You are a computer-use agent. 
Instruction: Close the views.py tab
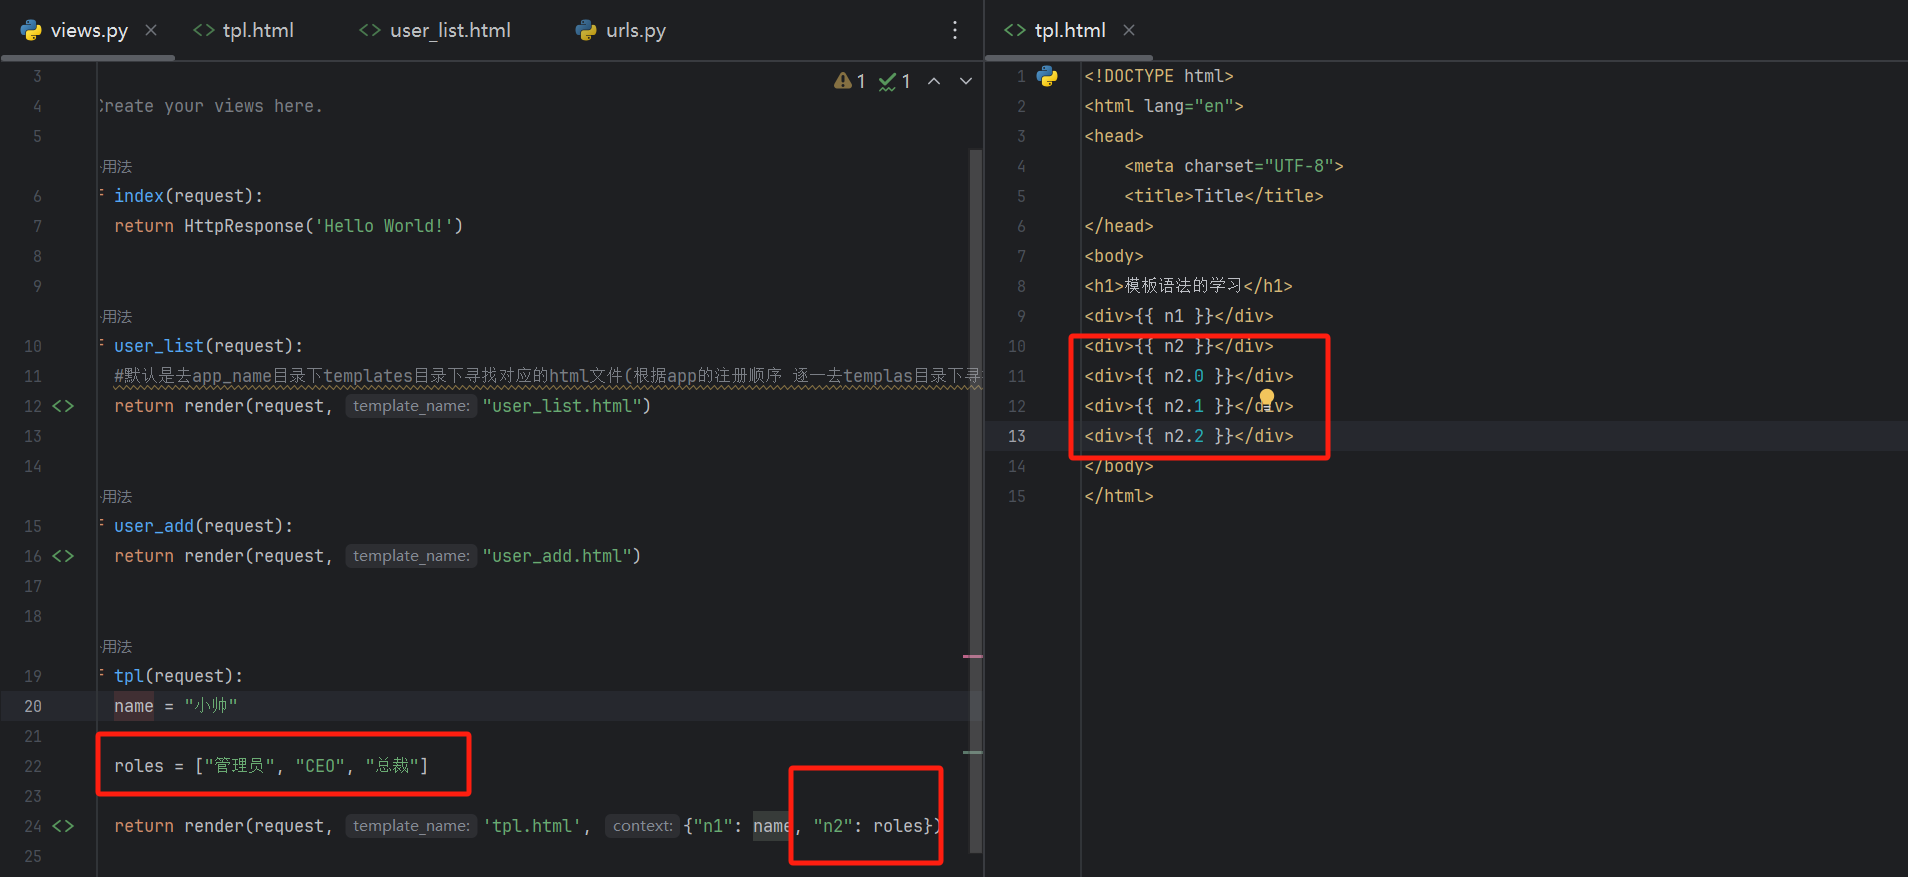(151, 30)
